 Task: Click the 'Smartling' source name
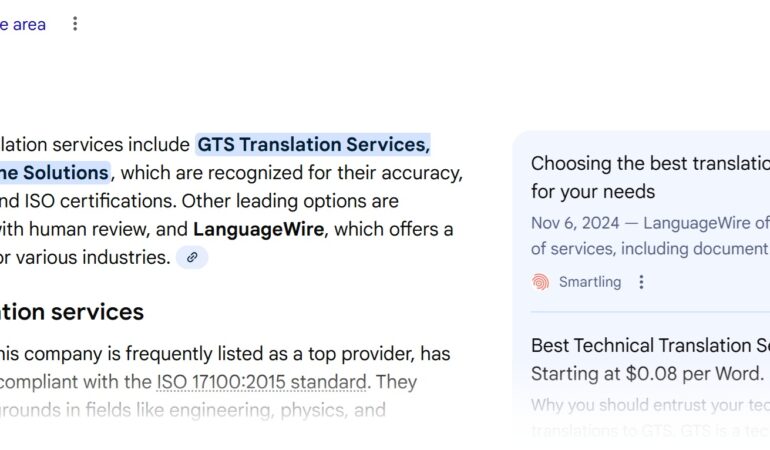(x=590, y=282)
